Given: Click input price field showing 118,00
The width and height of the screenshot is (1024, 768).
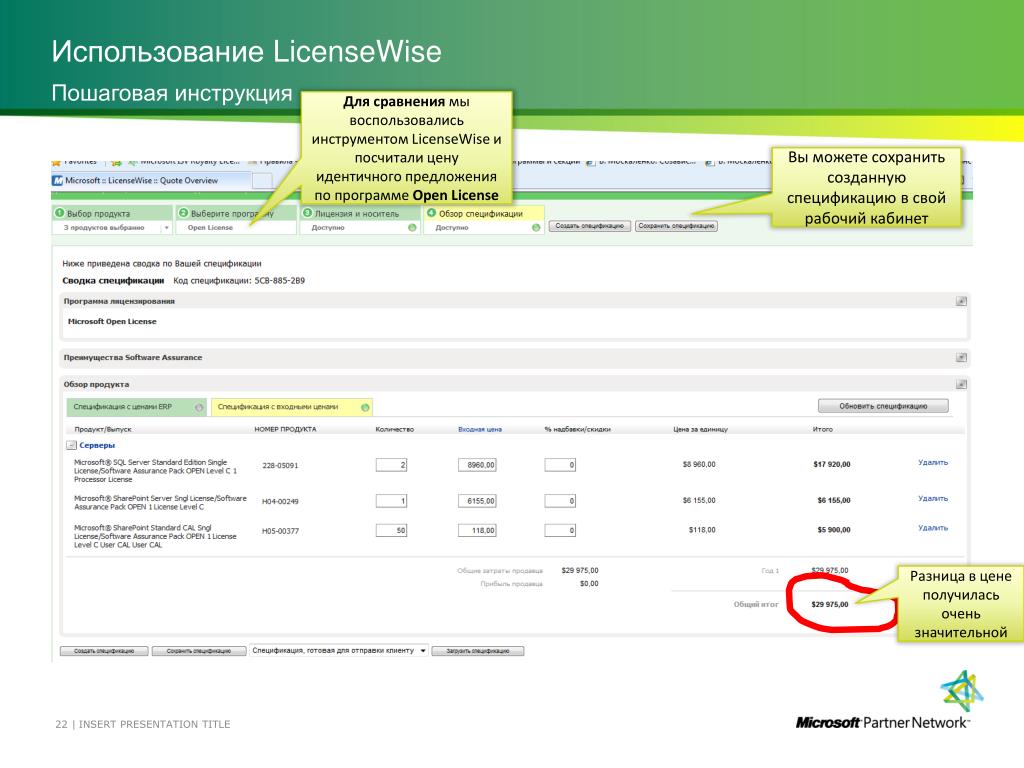Looking at the screenshot, I should point(477,530).
